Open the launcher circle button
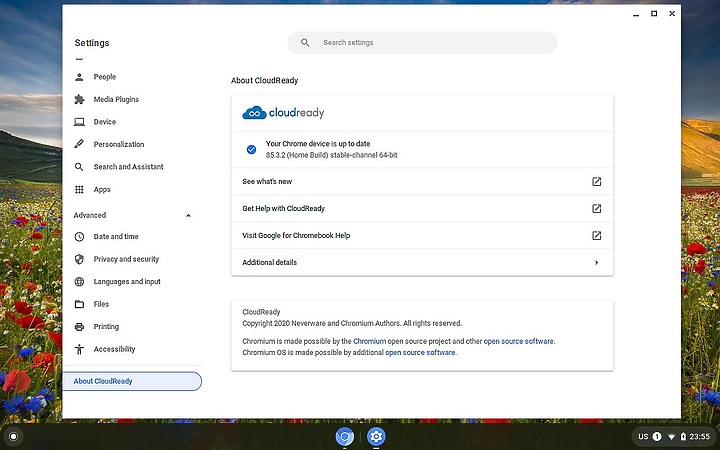The image size is (720, 450). 13,436
